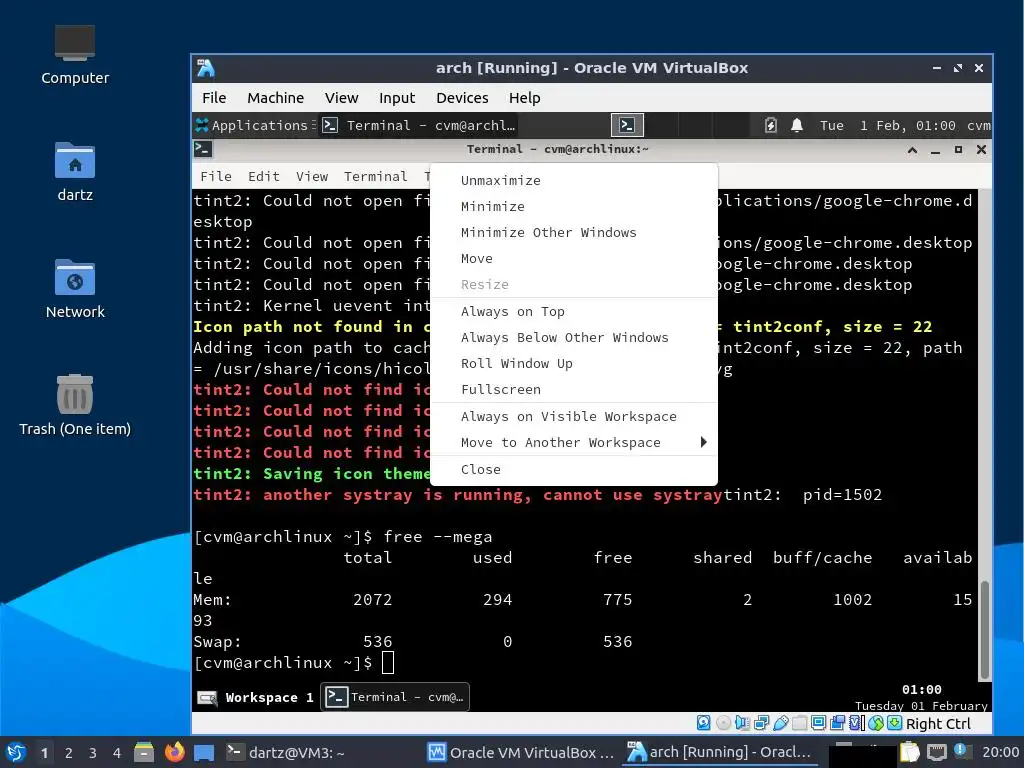The image size is (1024, 768).
Task: Open terminal's View menu
Action: tap(312, 176)
